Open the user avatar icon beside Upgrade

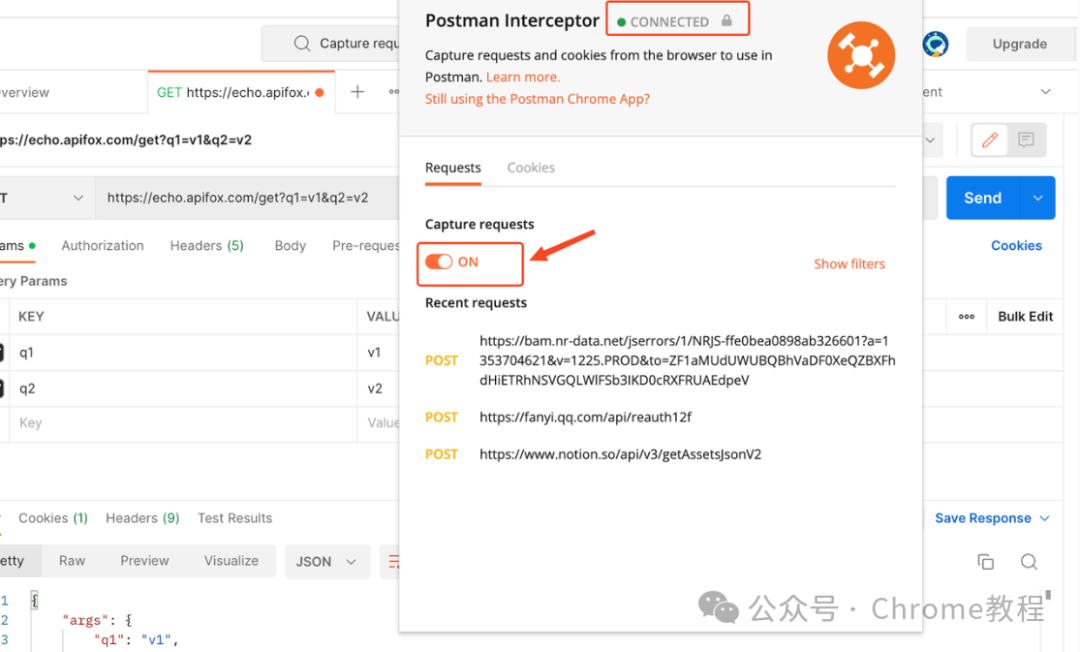(935, 44)
